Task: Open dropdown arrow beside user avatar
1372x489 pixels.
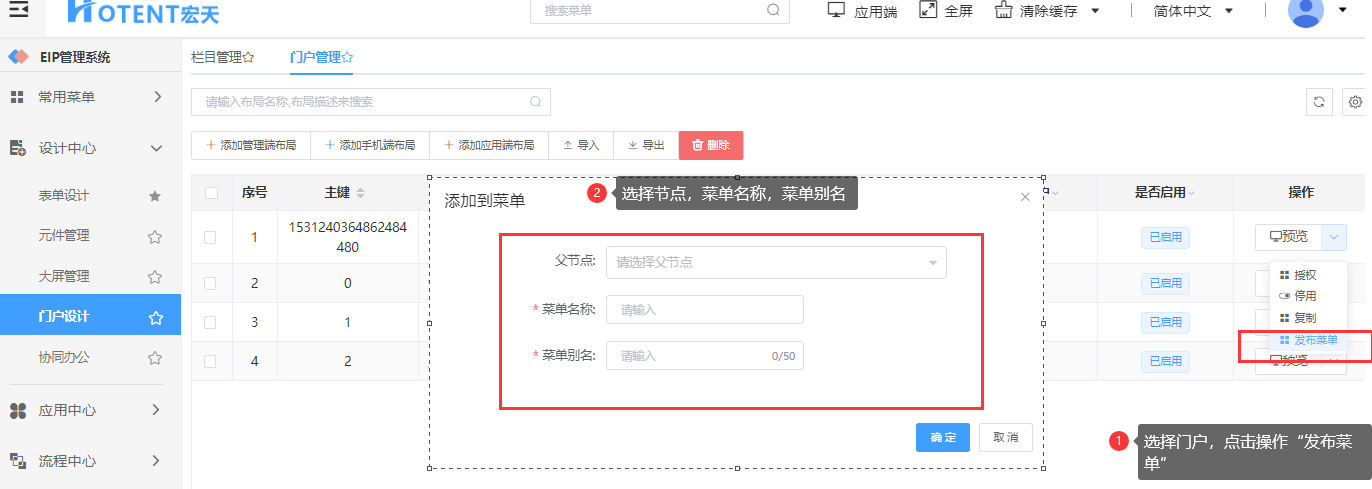Action: pos(1343,11)
